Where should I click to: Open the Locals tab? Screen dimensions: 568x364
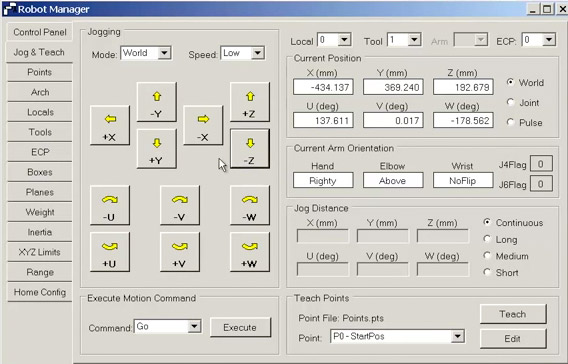click(x=39, y=112)
